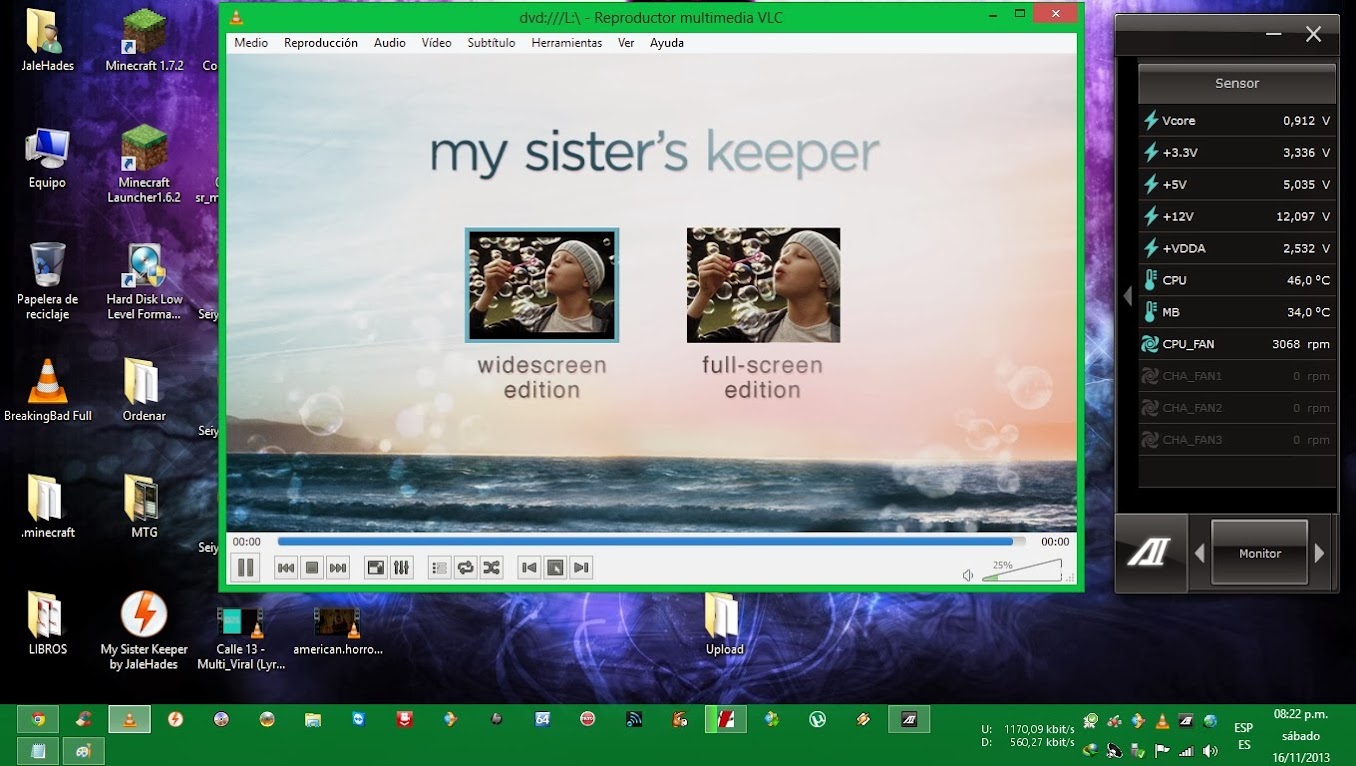Open uTorrent from the taskbar
Screen dimensions: 1356x766
click(817, 719)
